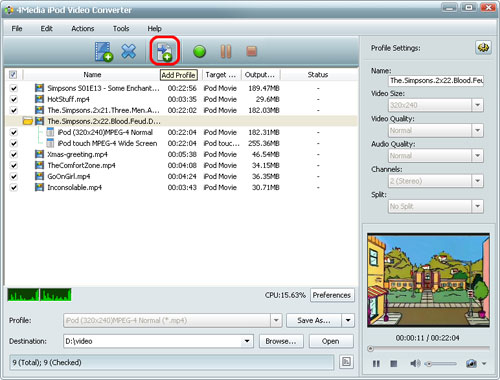Uncheck the GoOnGirl.mp4 checkbox
The width and height of the screenshot is (500, 380).
click(x=14, y=176)
